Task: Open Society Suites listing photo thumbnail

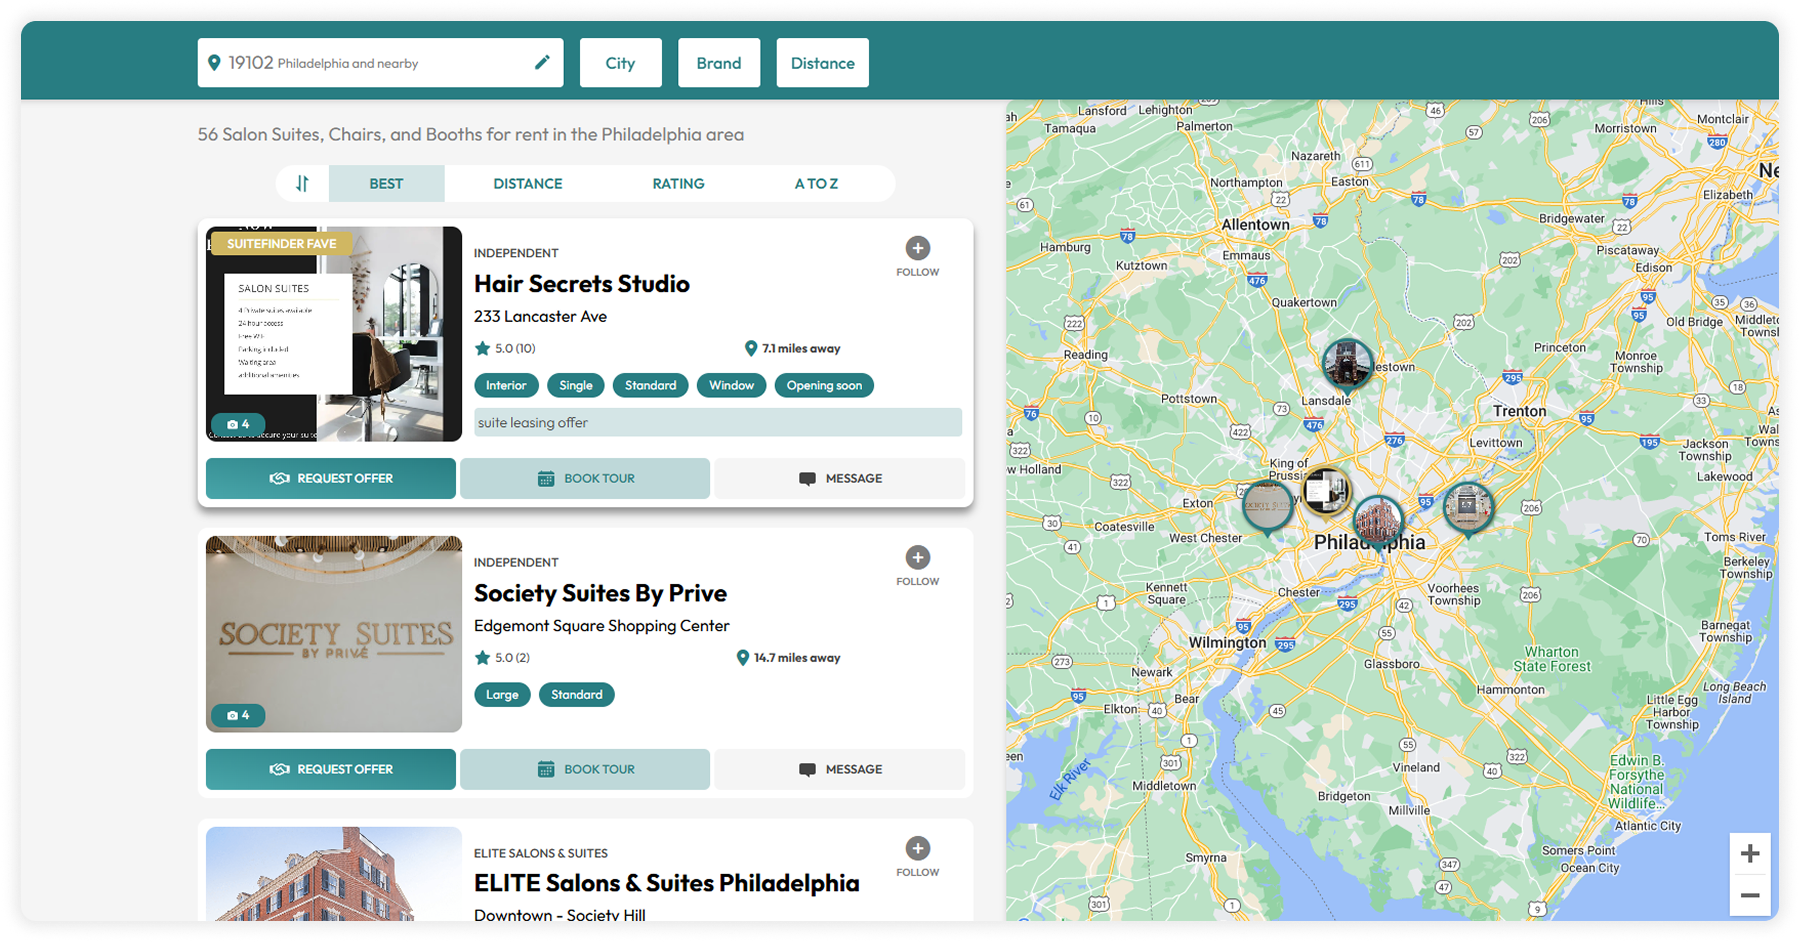Action: click(x=334, y=634)
